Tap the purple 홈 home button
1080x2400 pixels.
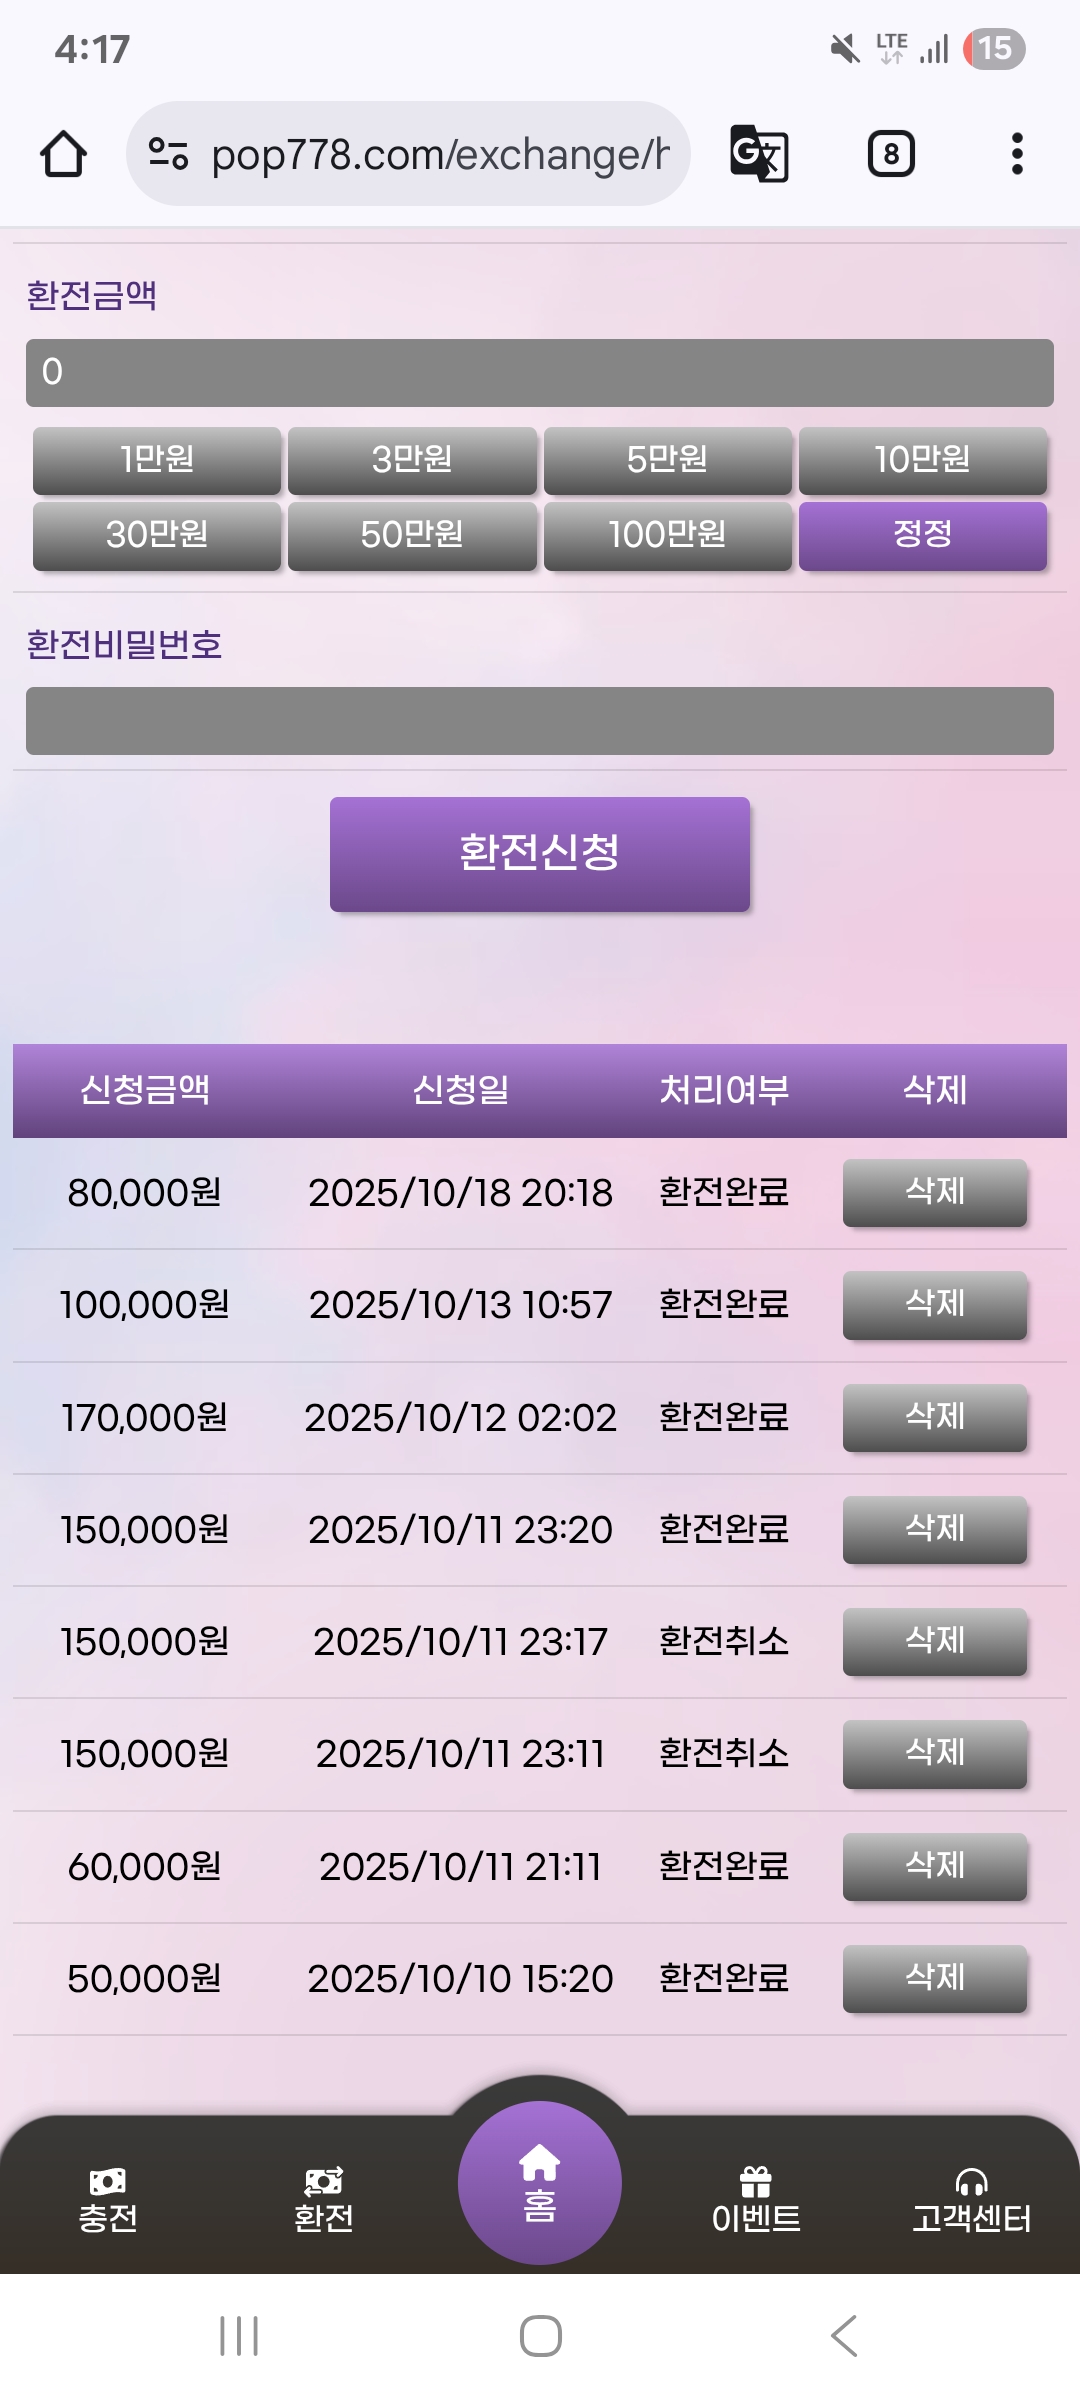540,2183
